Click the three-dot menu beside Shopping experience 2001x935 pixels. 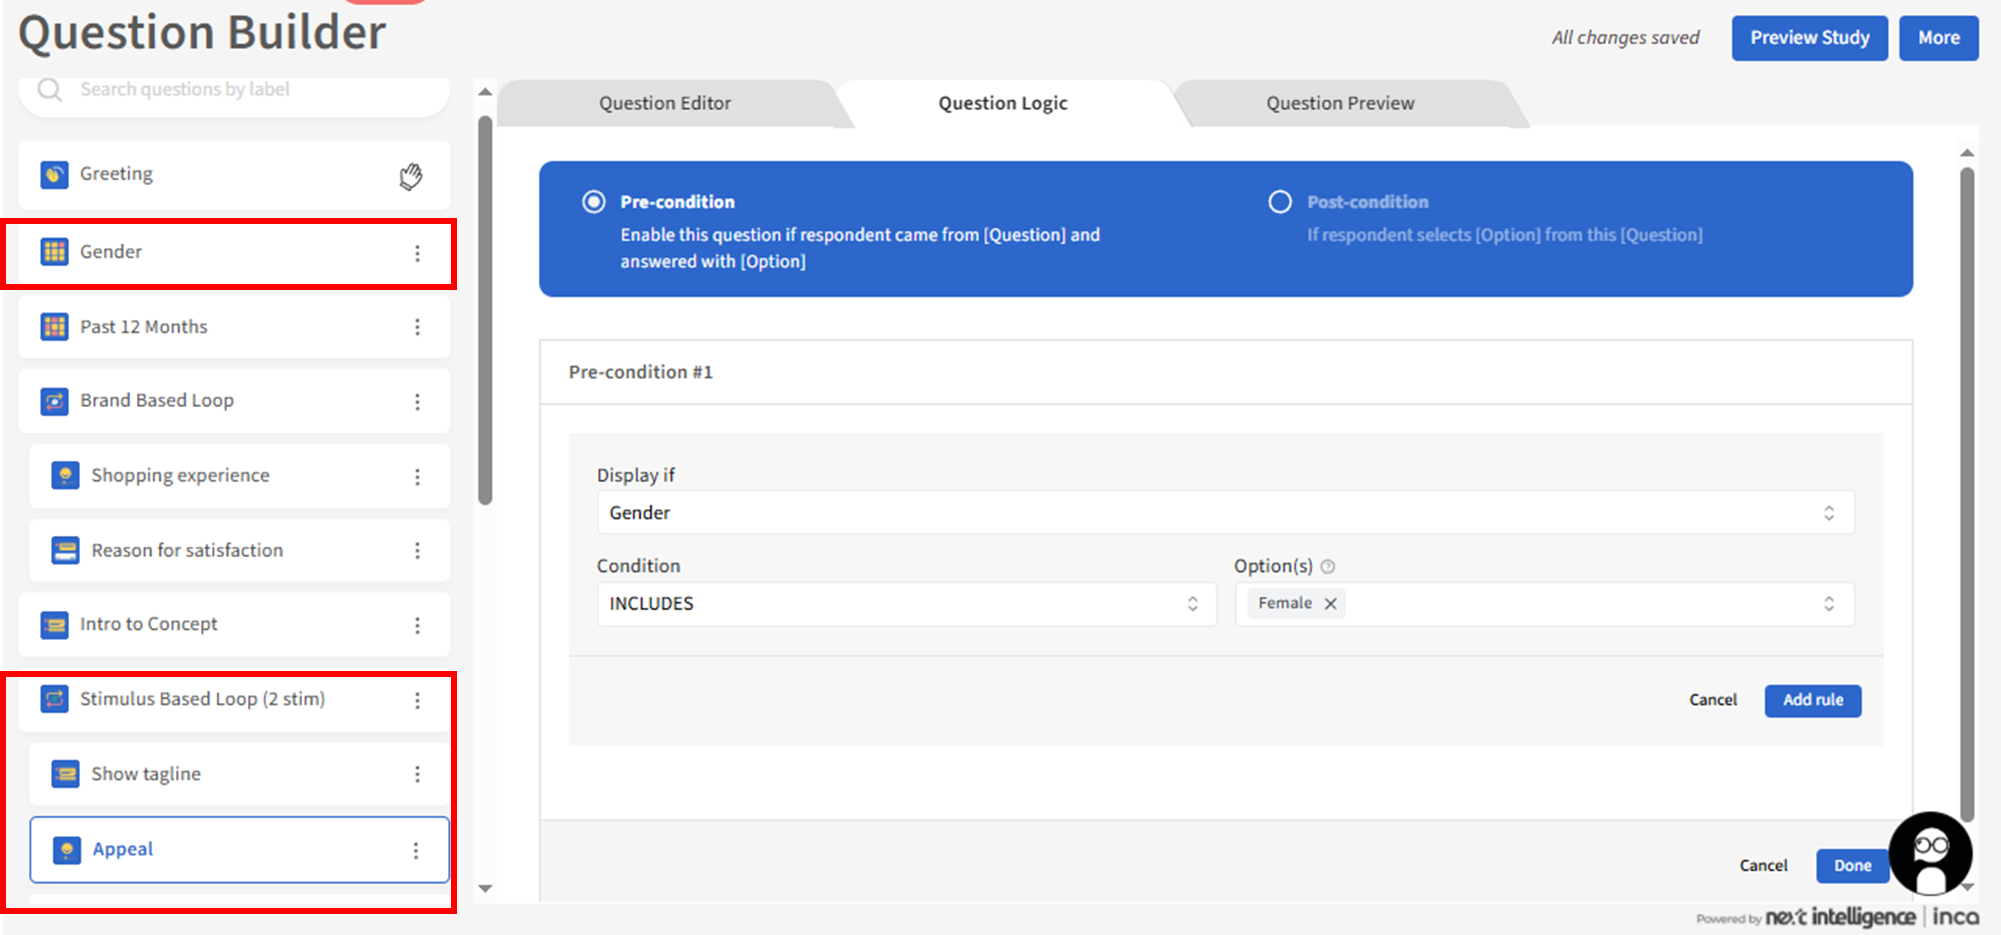(x=417, y=476)
